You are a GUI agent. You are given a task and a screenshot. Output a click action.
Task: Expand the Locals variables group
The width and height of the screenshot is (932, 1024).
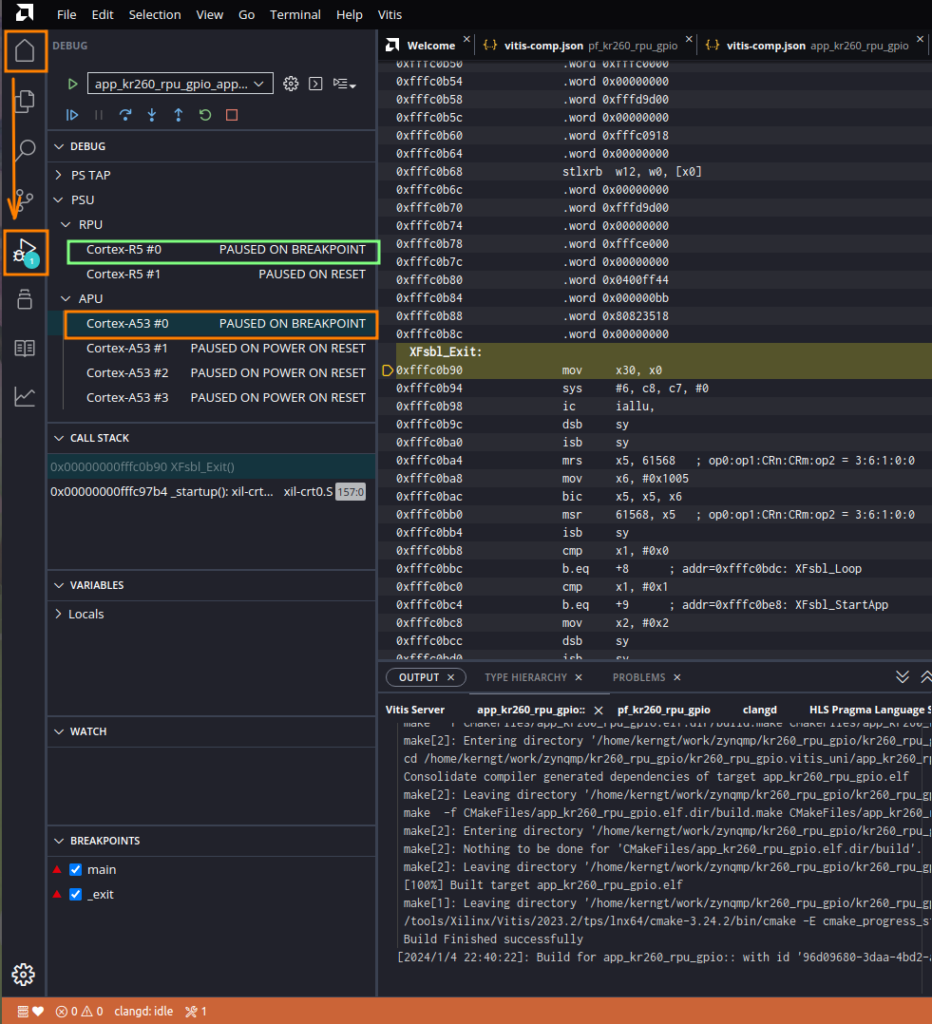click(x=59, y=614)
